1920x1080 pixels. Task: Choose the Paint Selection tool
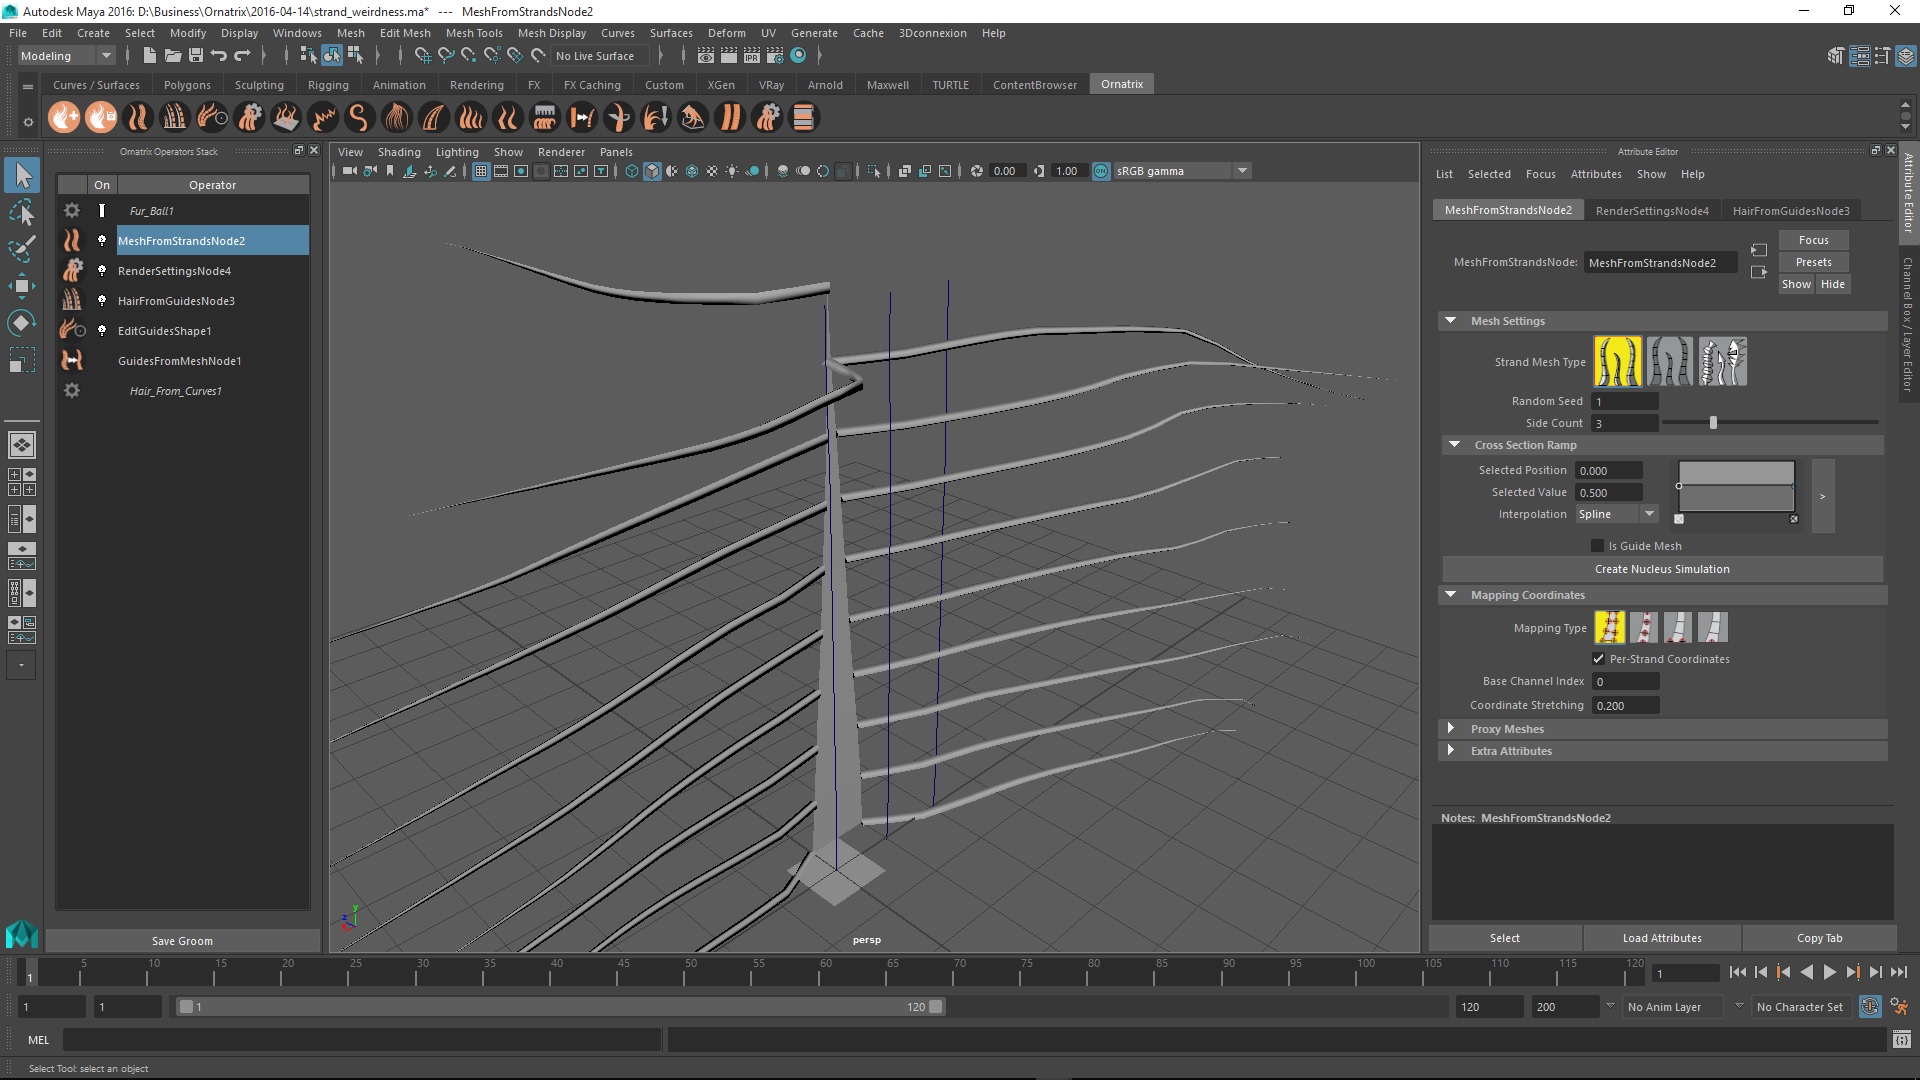pos(22,249)
